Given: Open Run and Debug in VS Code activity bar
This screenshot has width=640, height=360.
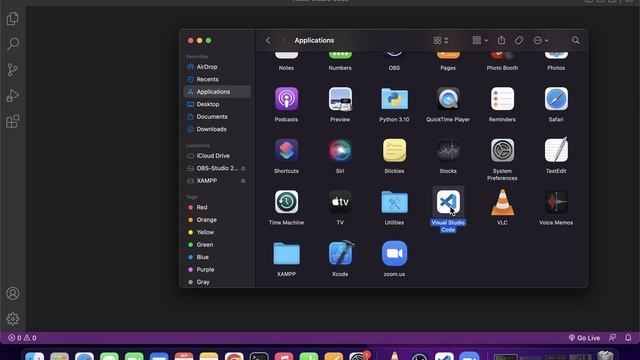Looking at the screenshot, I should [x=13, y=96].
